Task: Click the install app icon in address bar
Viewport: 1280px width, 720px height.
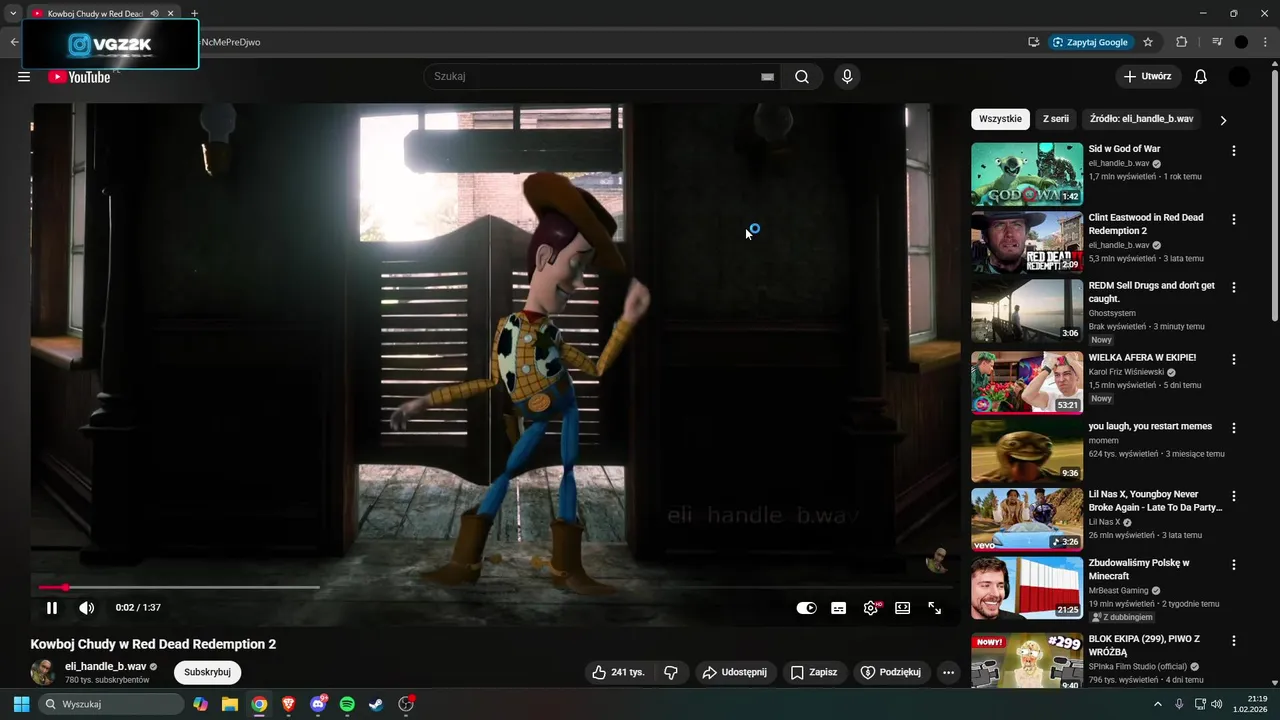Action: click(1033, 42)
